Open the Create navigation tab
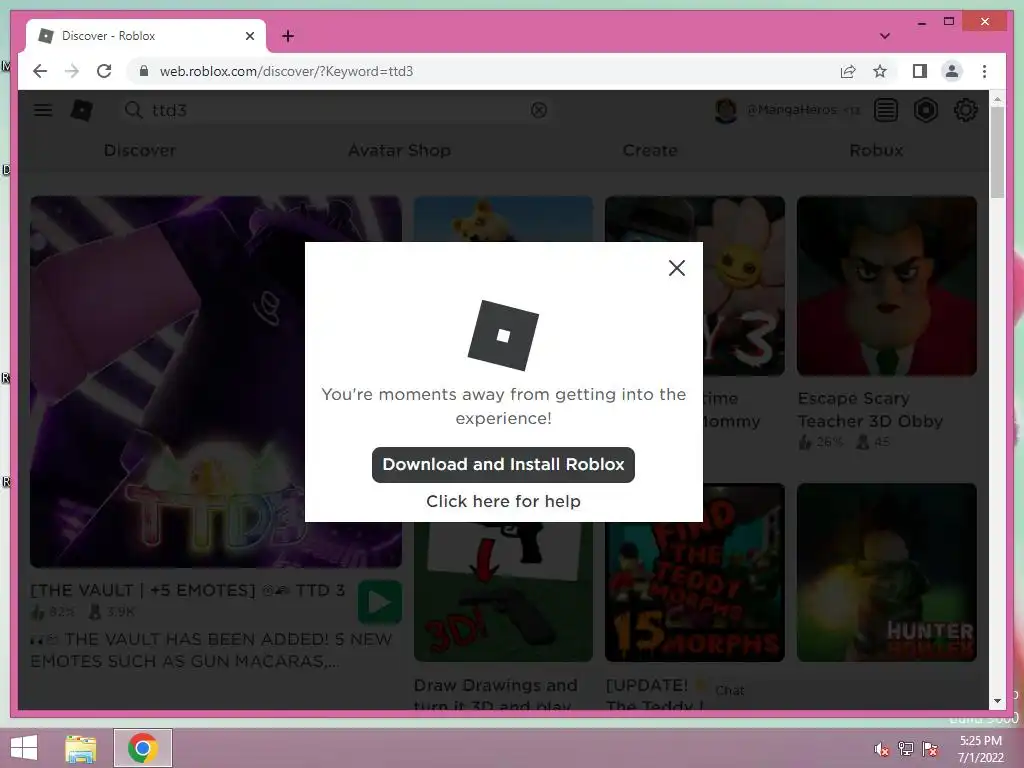 650,150
